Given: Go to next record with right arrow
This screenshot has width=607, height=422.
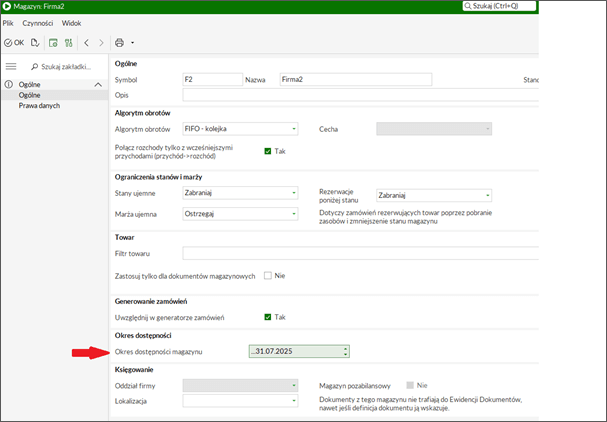Looking at the screenshot, I should (101, 43).
